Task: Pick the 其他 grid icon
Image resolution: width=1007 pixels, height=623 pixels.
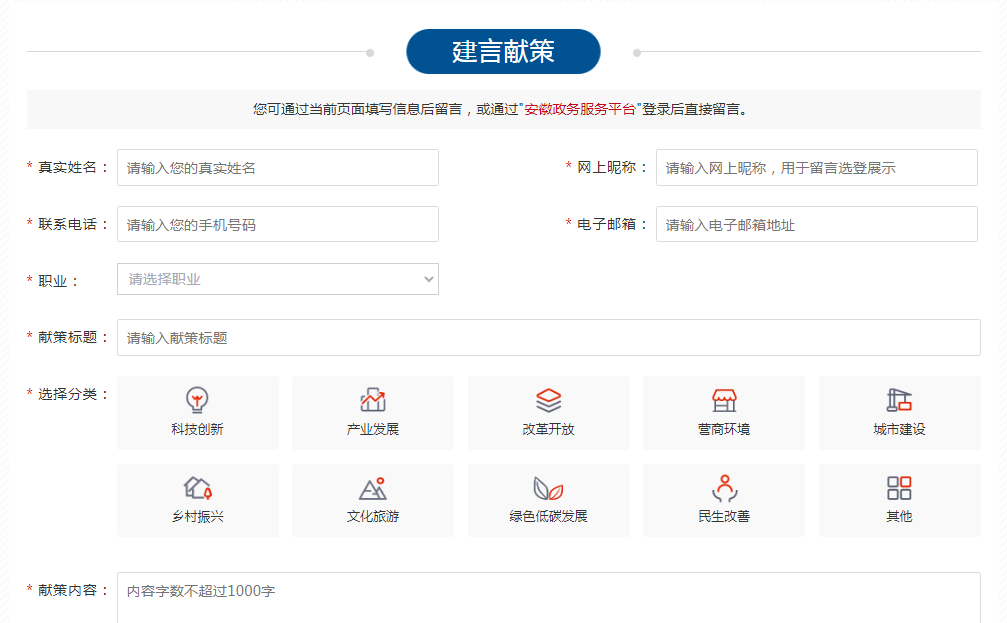Action: [x=899, y=488]
